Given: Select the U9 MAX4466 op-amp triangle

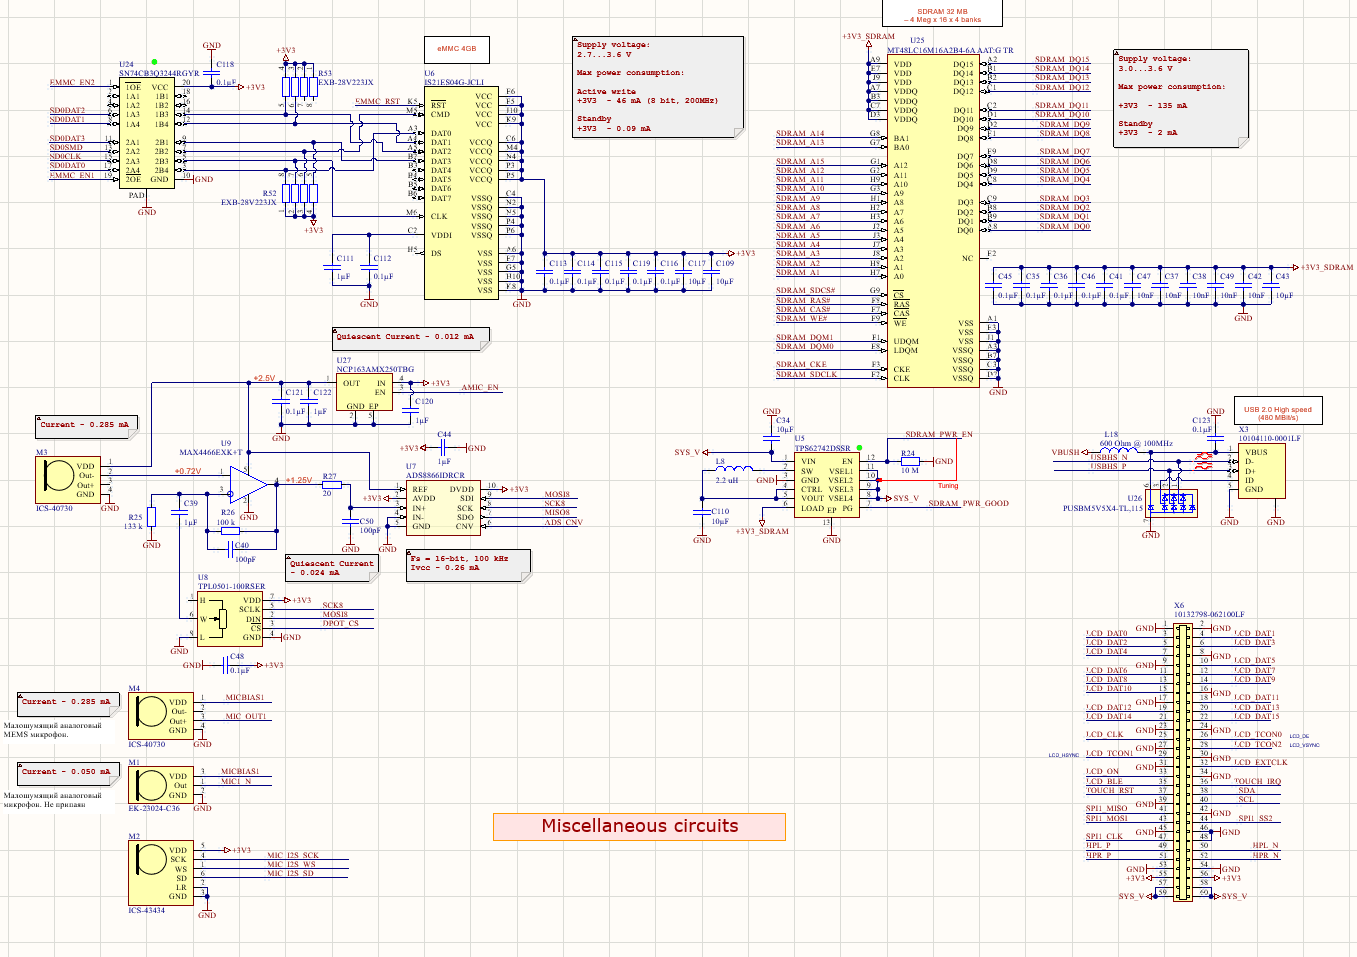Looking at the screenshot, I should tap(250, 486).
